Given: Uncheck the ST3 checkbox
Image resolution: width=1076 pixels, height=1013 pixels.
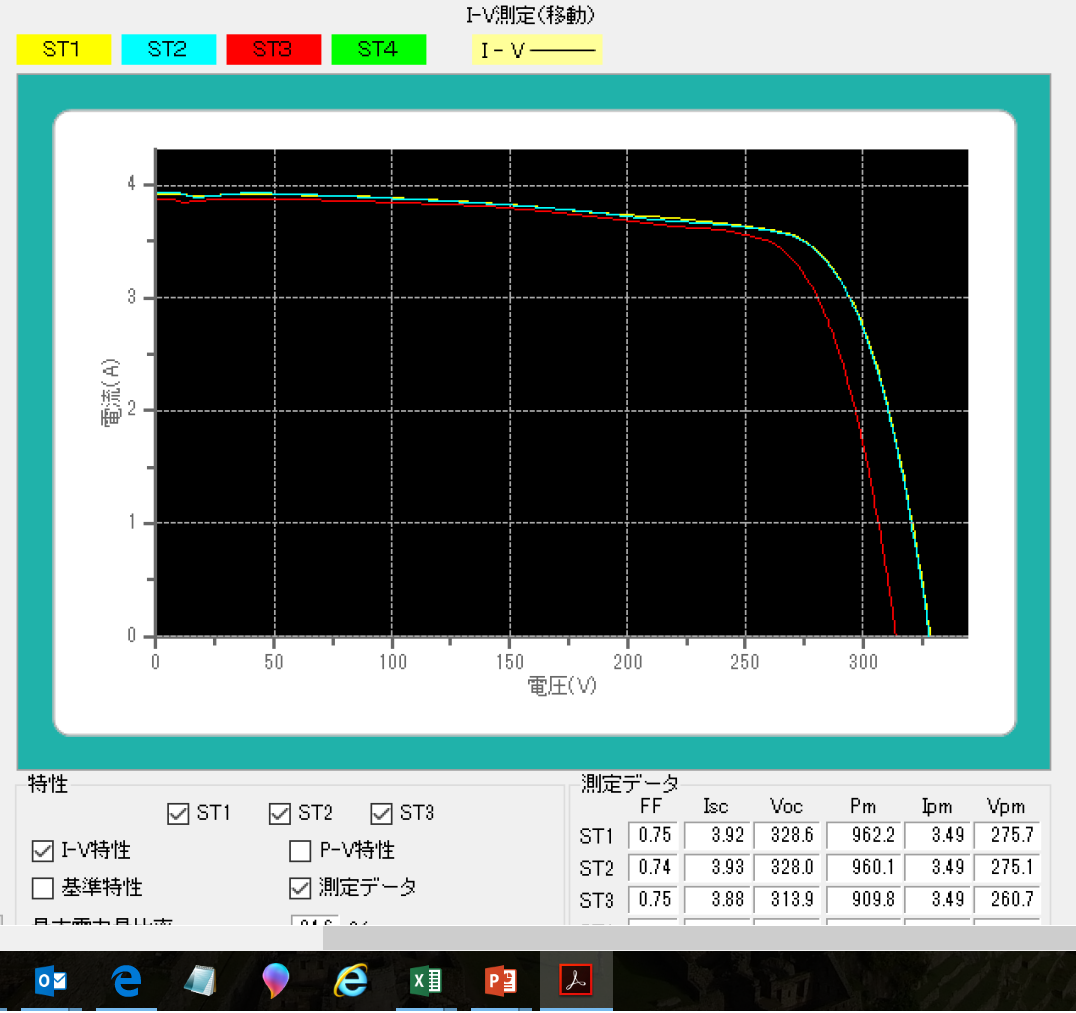Looking at the screenshot, I should [382, 813].
